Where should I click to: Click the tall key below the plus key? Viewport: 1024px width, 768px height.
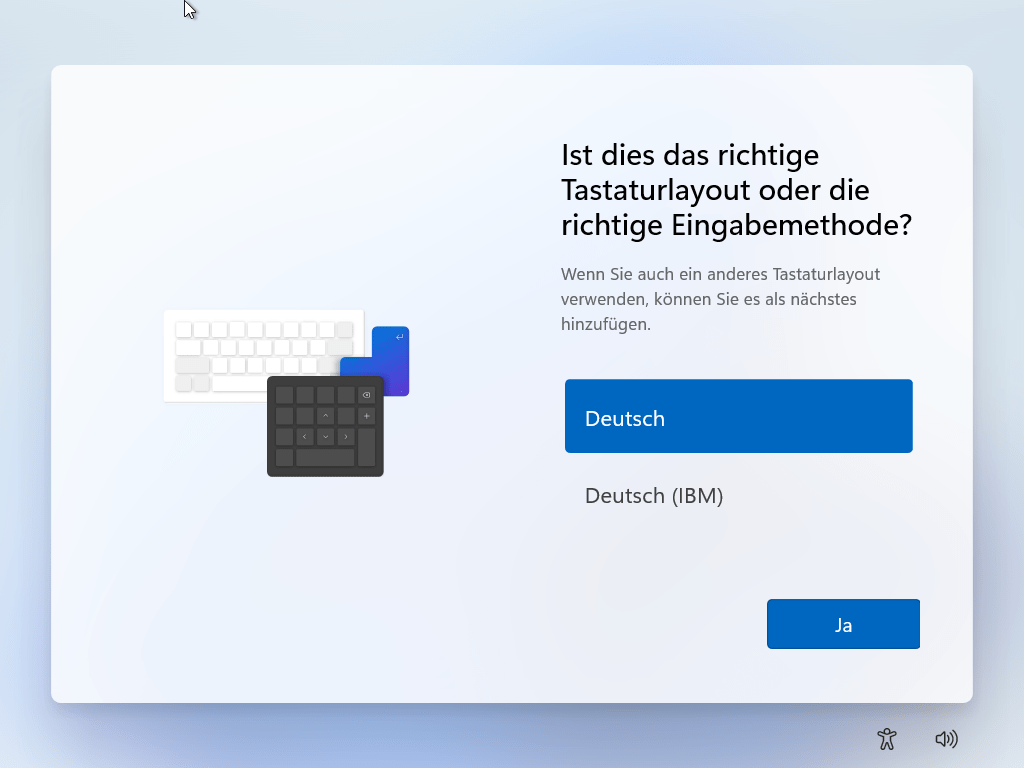[367, 447]
